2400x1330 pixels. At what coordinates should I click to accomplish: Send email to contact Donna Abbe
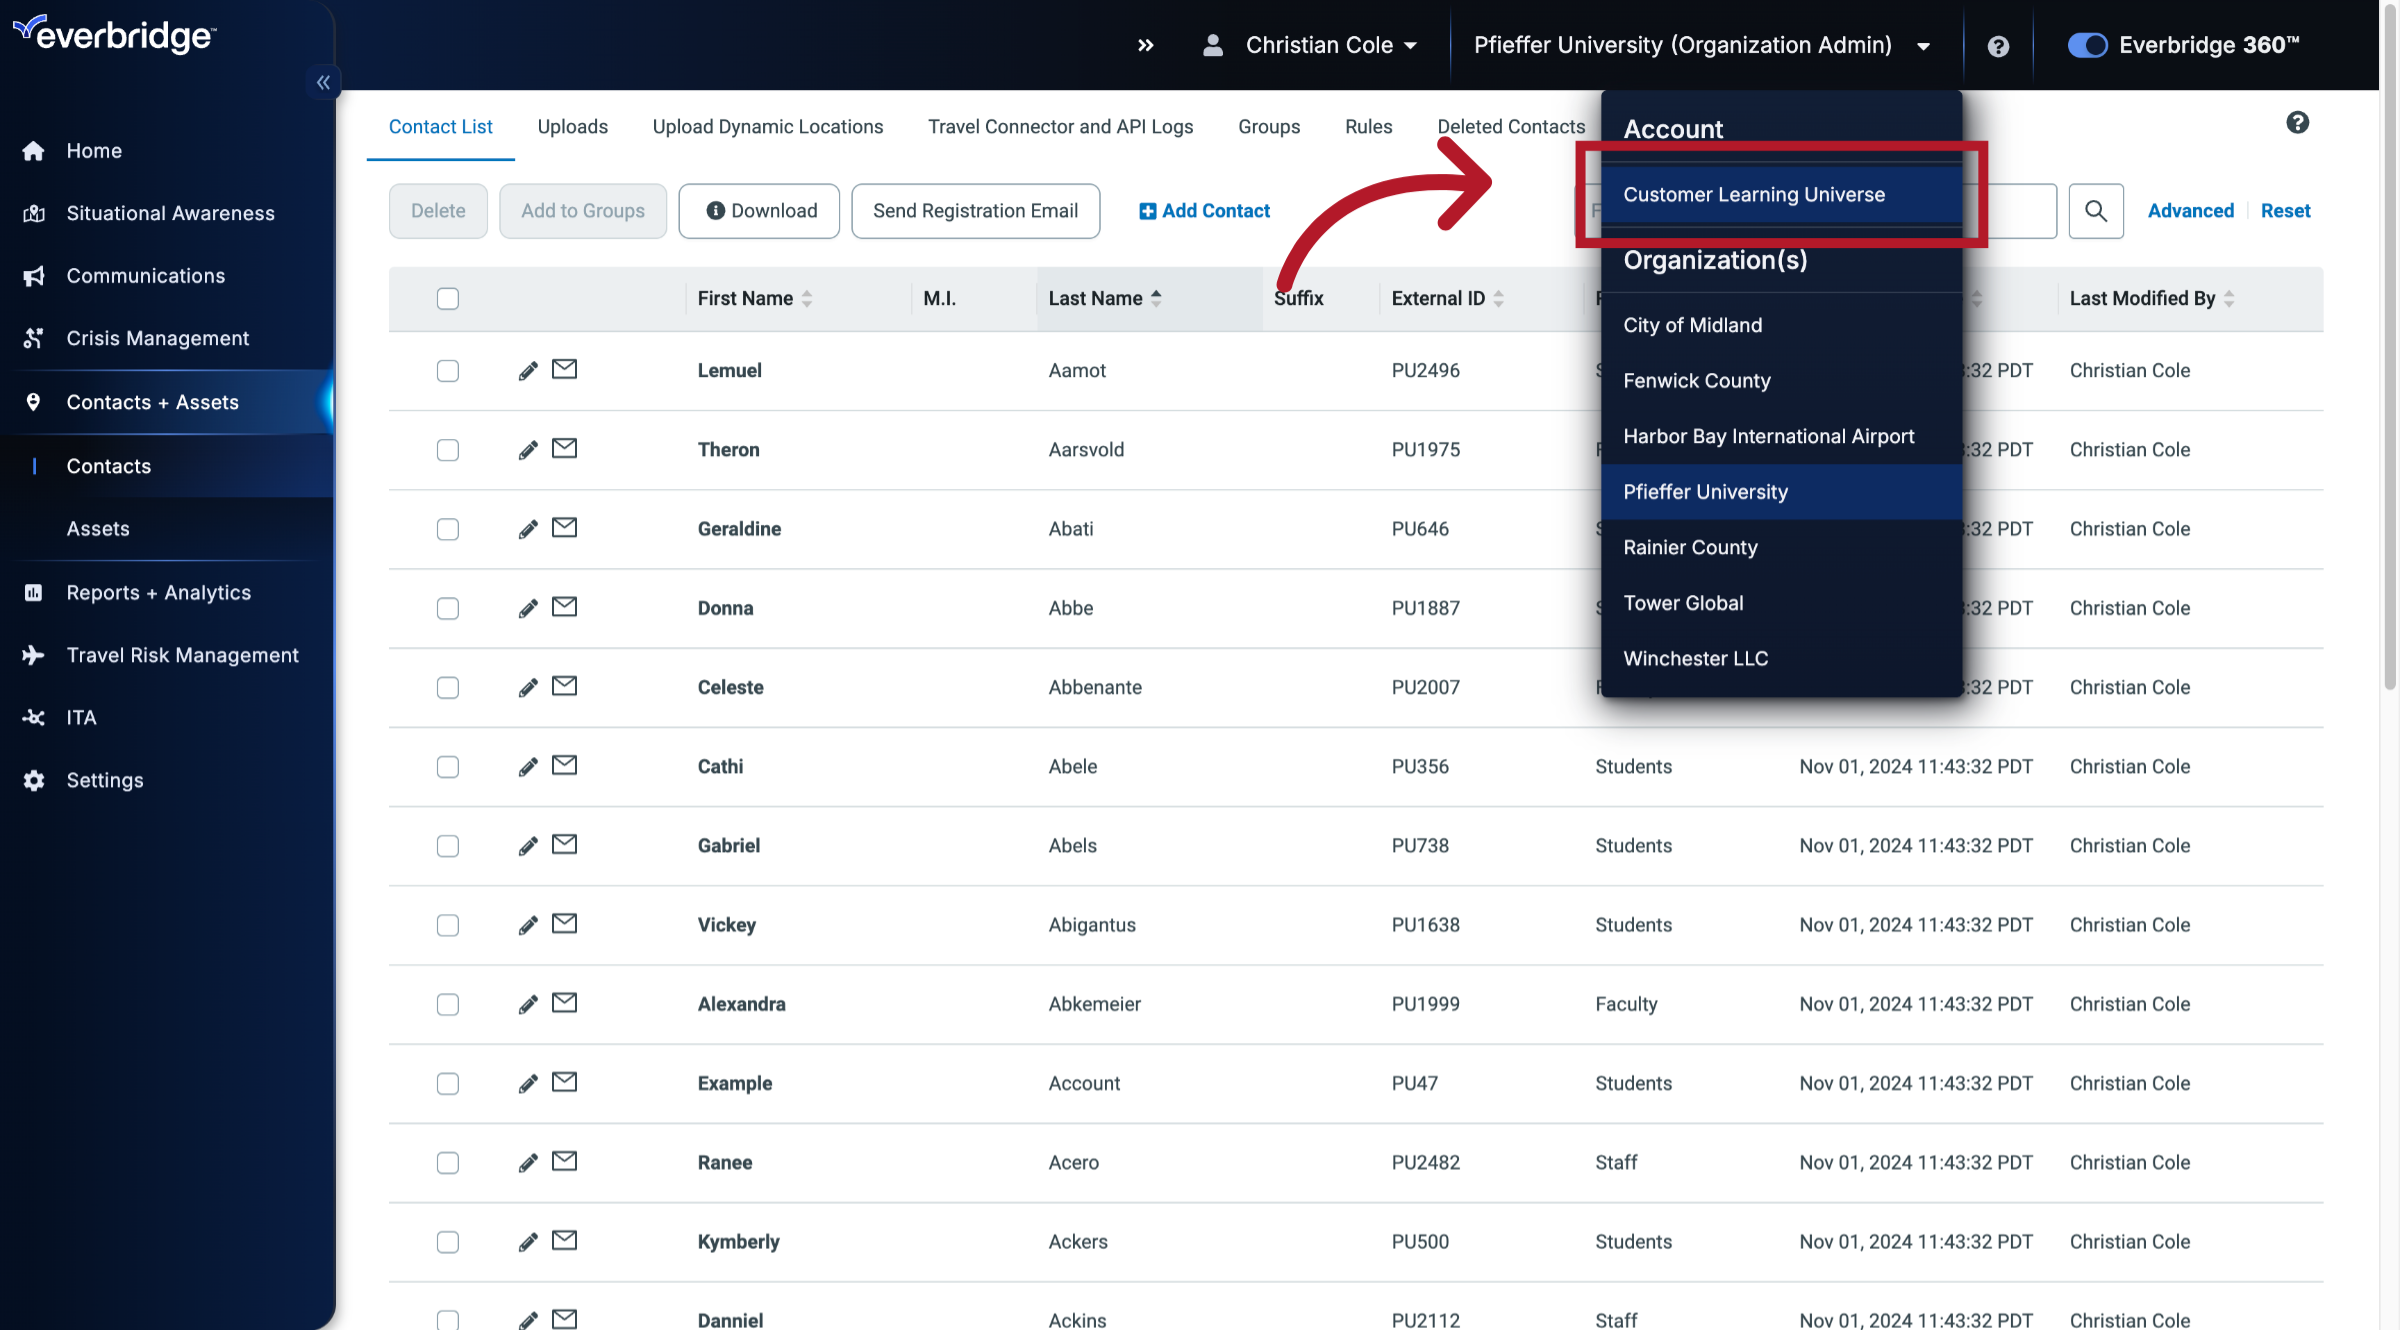(564, 607)
